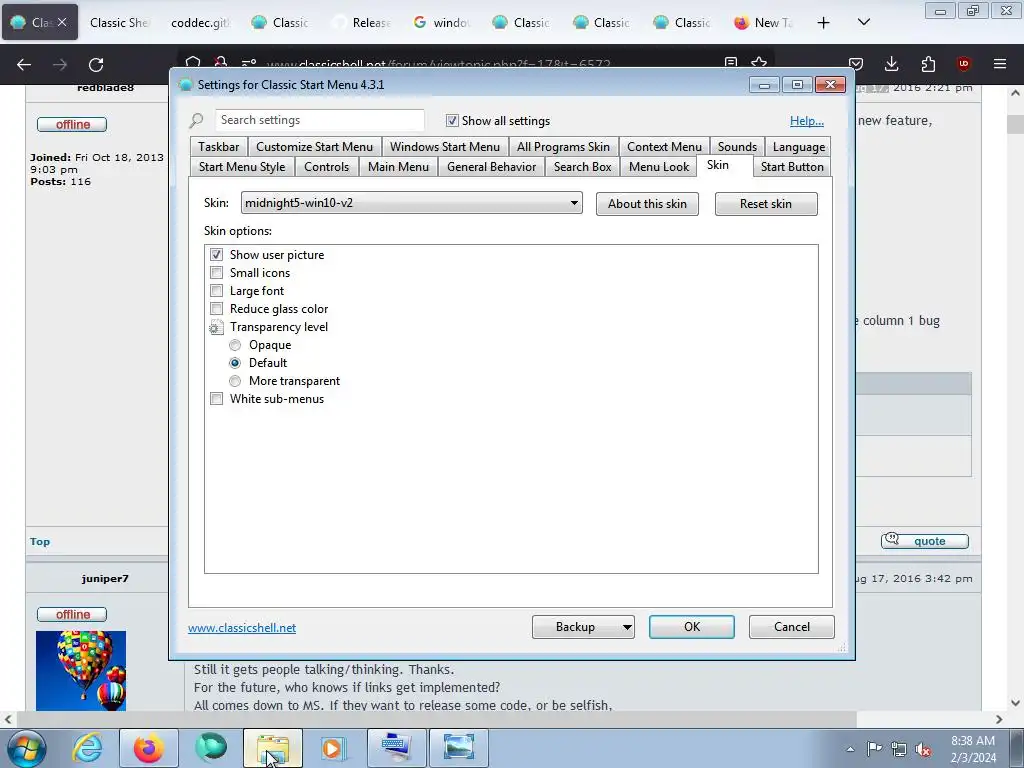Screen dimensions: 1024x768
Task: Open Windows Start Menu tab
Action: tap(445, 147)
